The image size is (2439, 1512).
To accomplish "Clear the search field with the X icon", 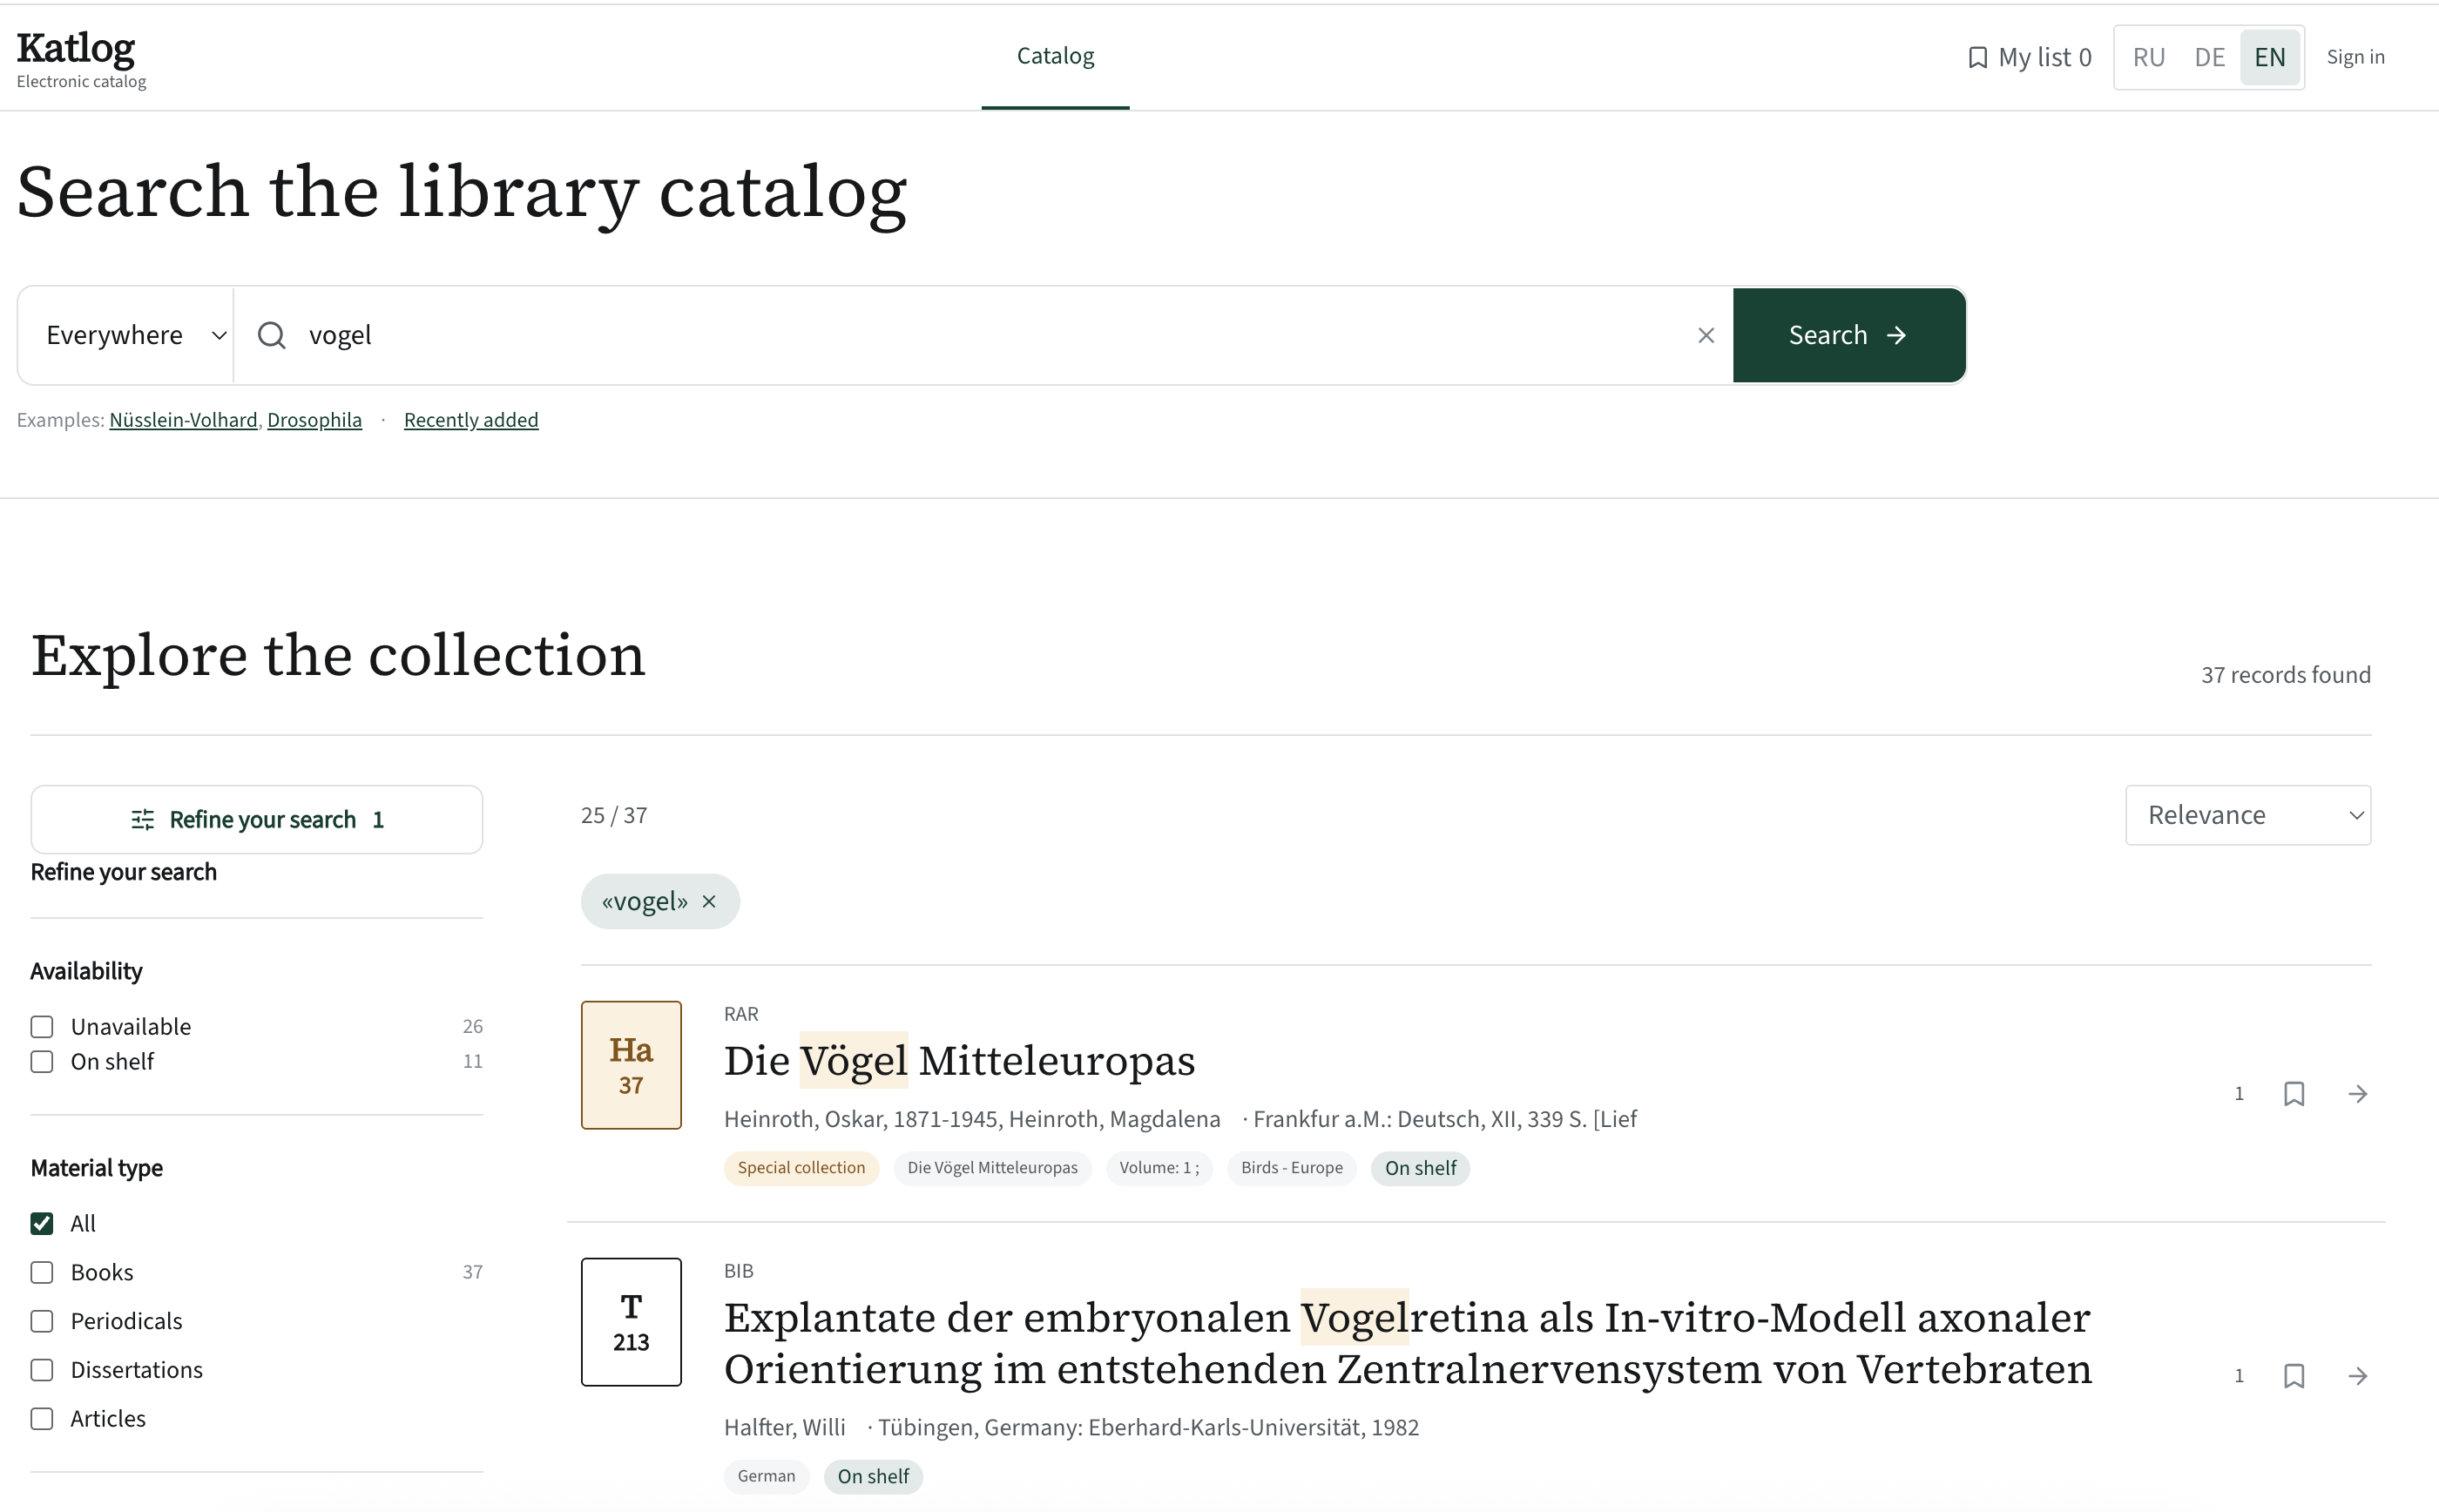I will point(1705,336).
